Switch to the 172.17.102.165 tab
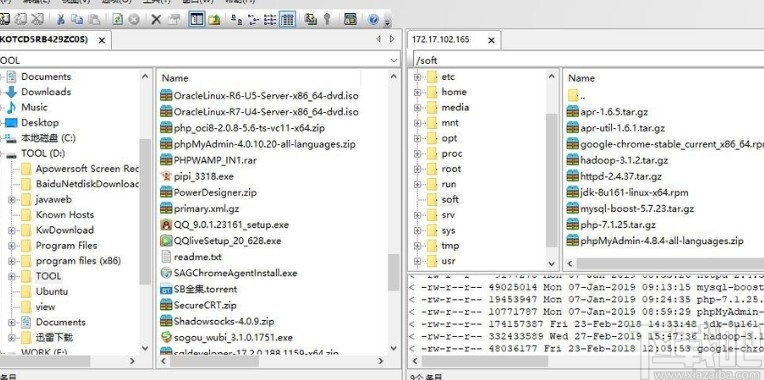Viewport: 764px width, 380px height. [441, 39]
